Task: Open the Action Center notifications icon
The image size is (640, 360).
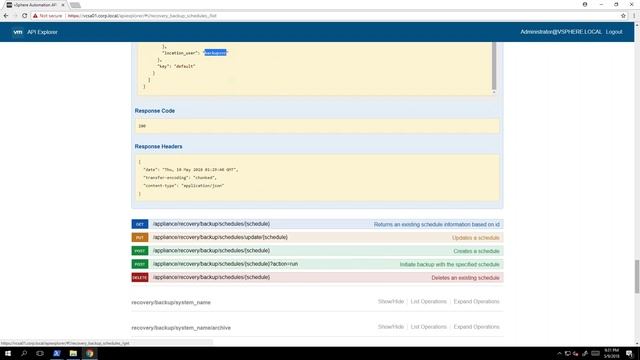Action: point(629,353)
